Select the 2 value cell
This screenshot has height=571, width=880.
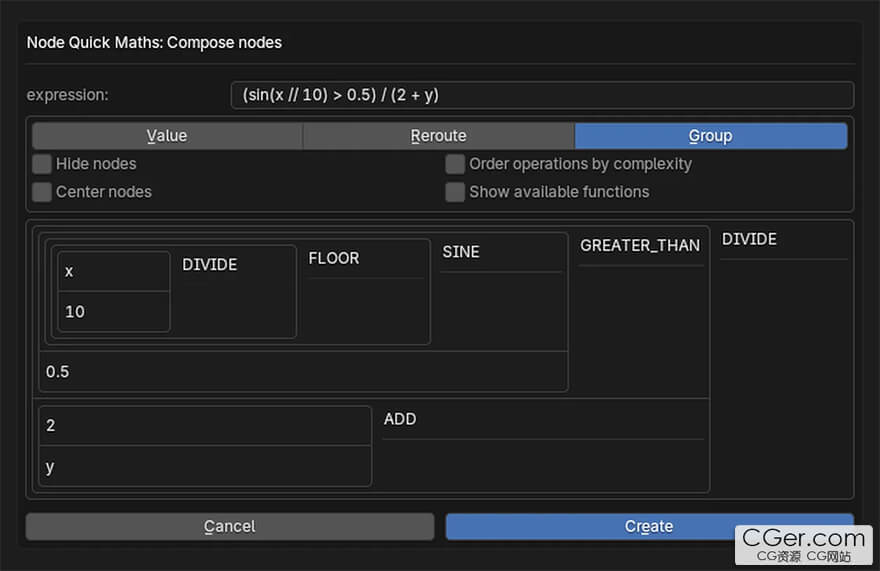[x=205, y=426]
